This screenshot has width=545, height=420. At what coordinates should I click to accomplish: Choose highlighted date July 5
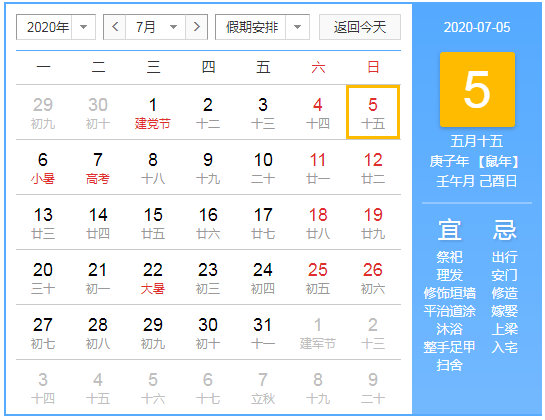tap(373, 113)
